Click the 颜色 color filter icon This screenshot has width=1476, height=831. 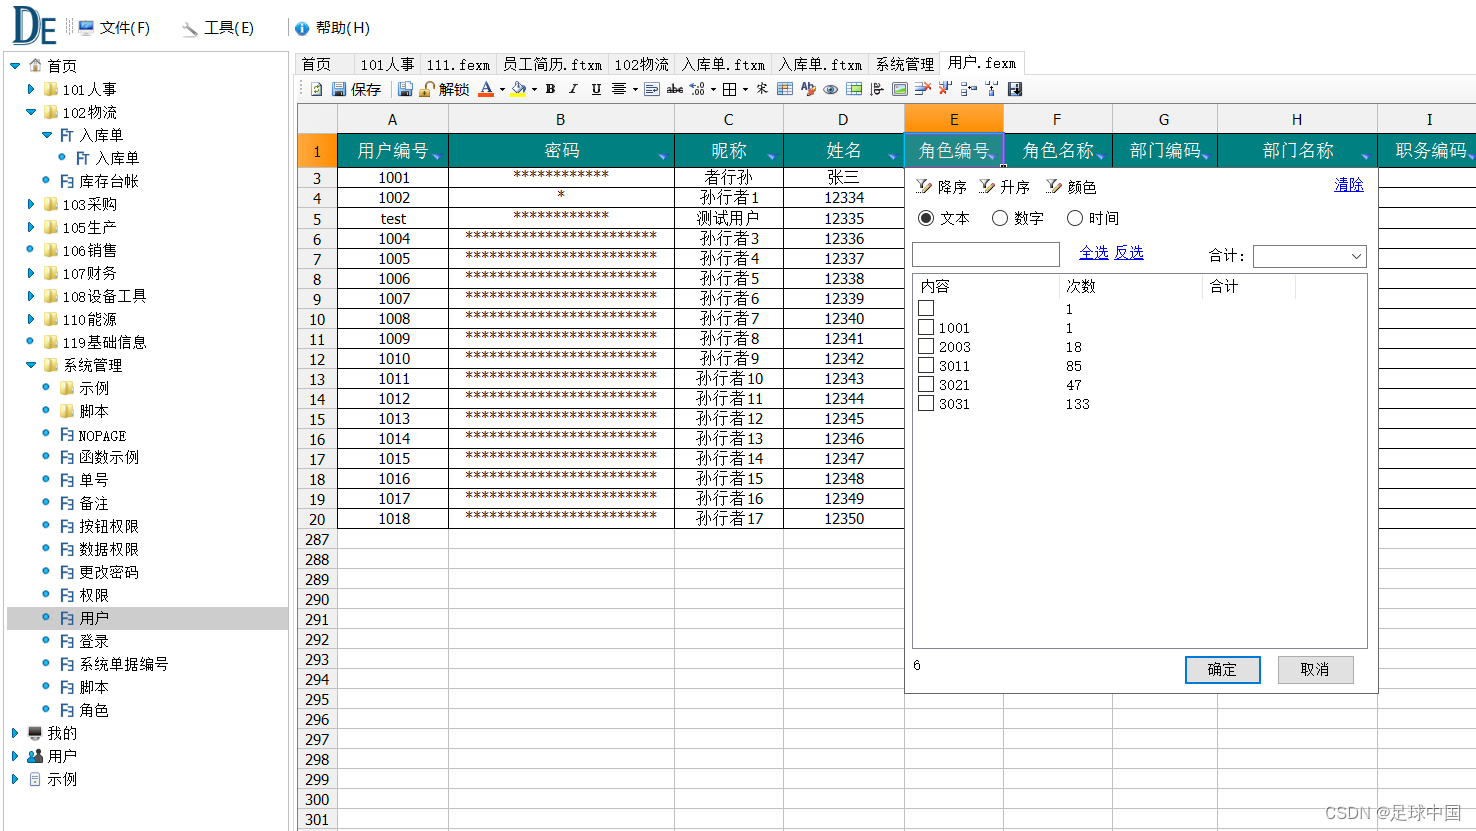(1054, 186)
